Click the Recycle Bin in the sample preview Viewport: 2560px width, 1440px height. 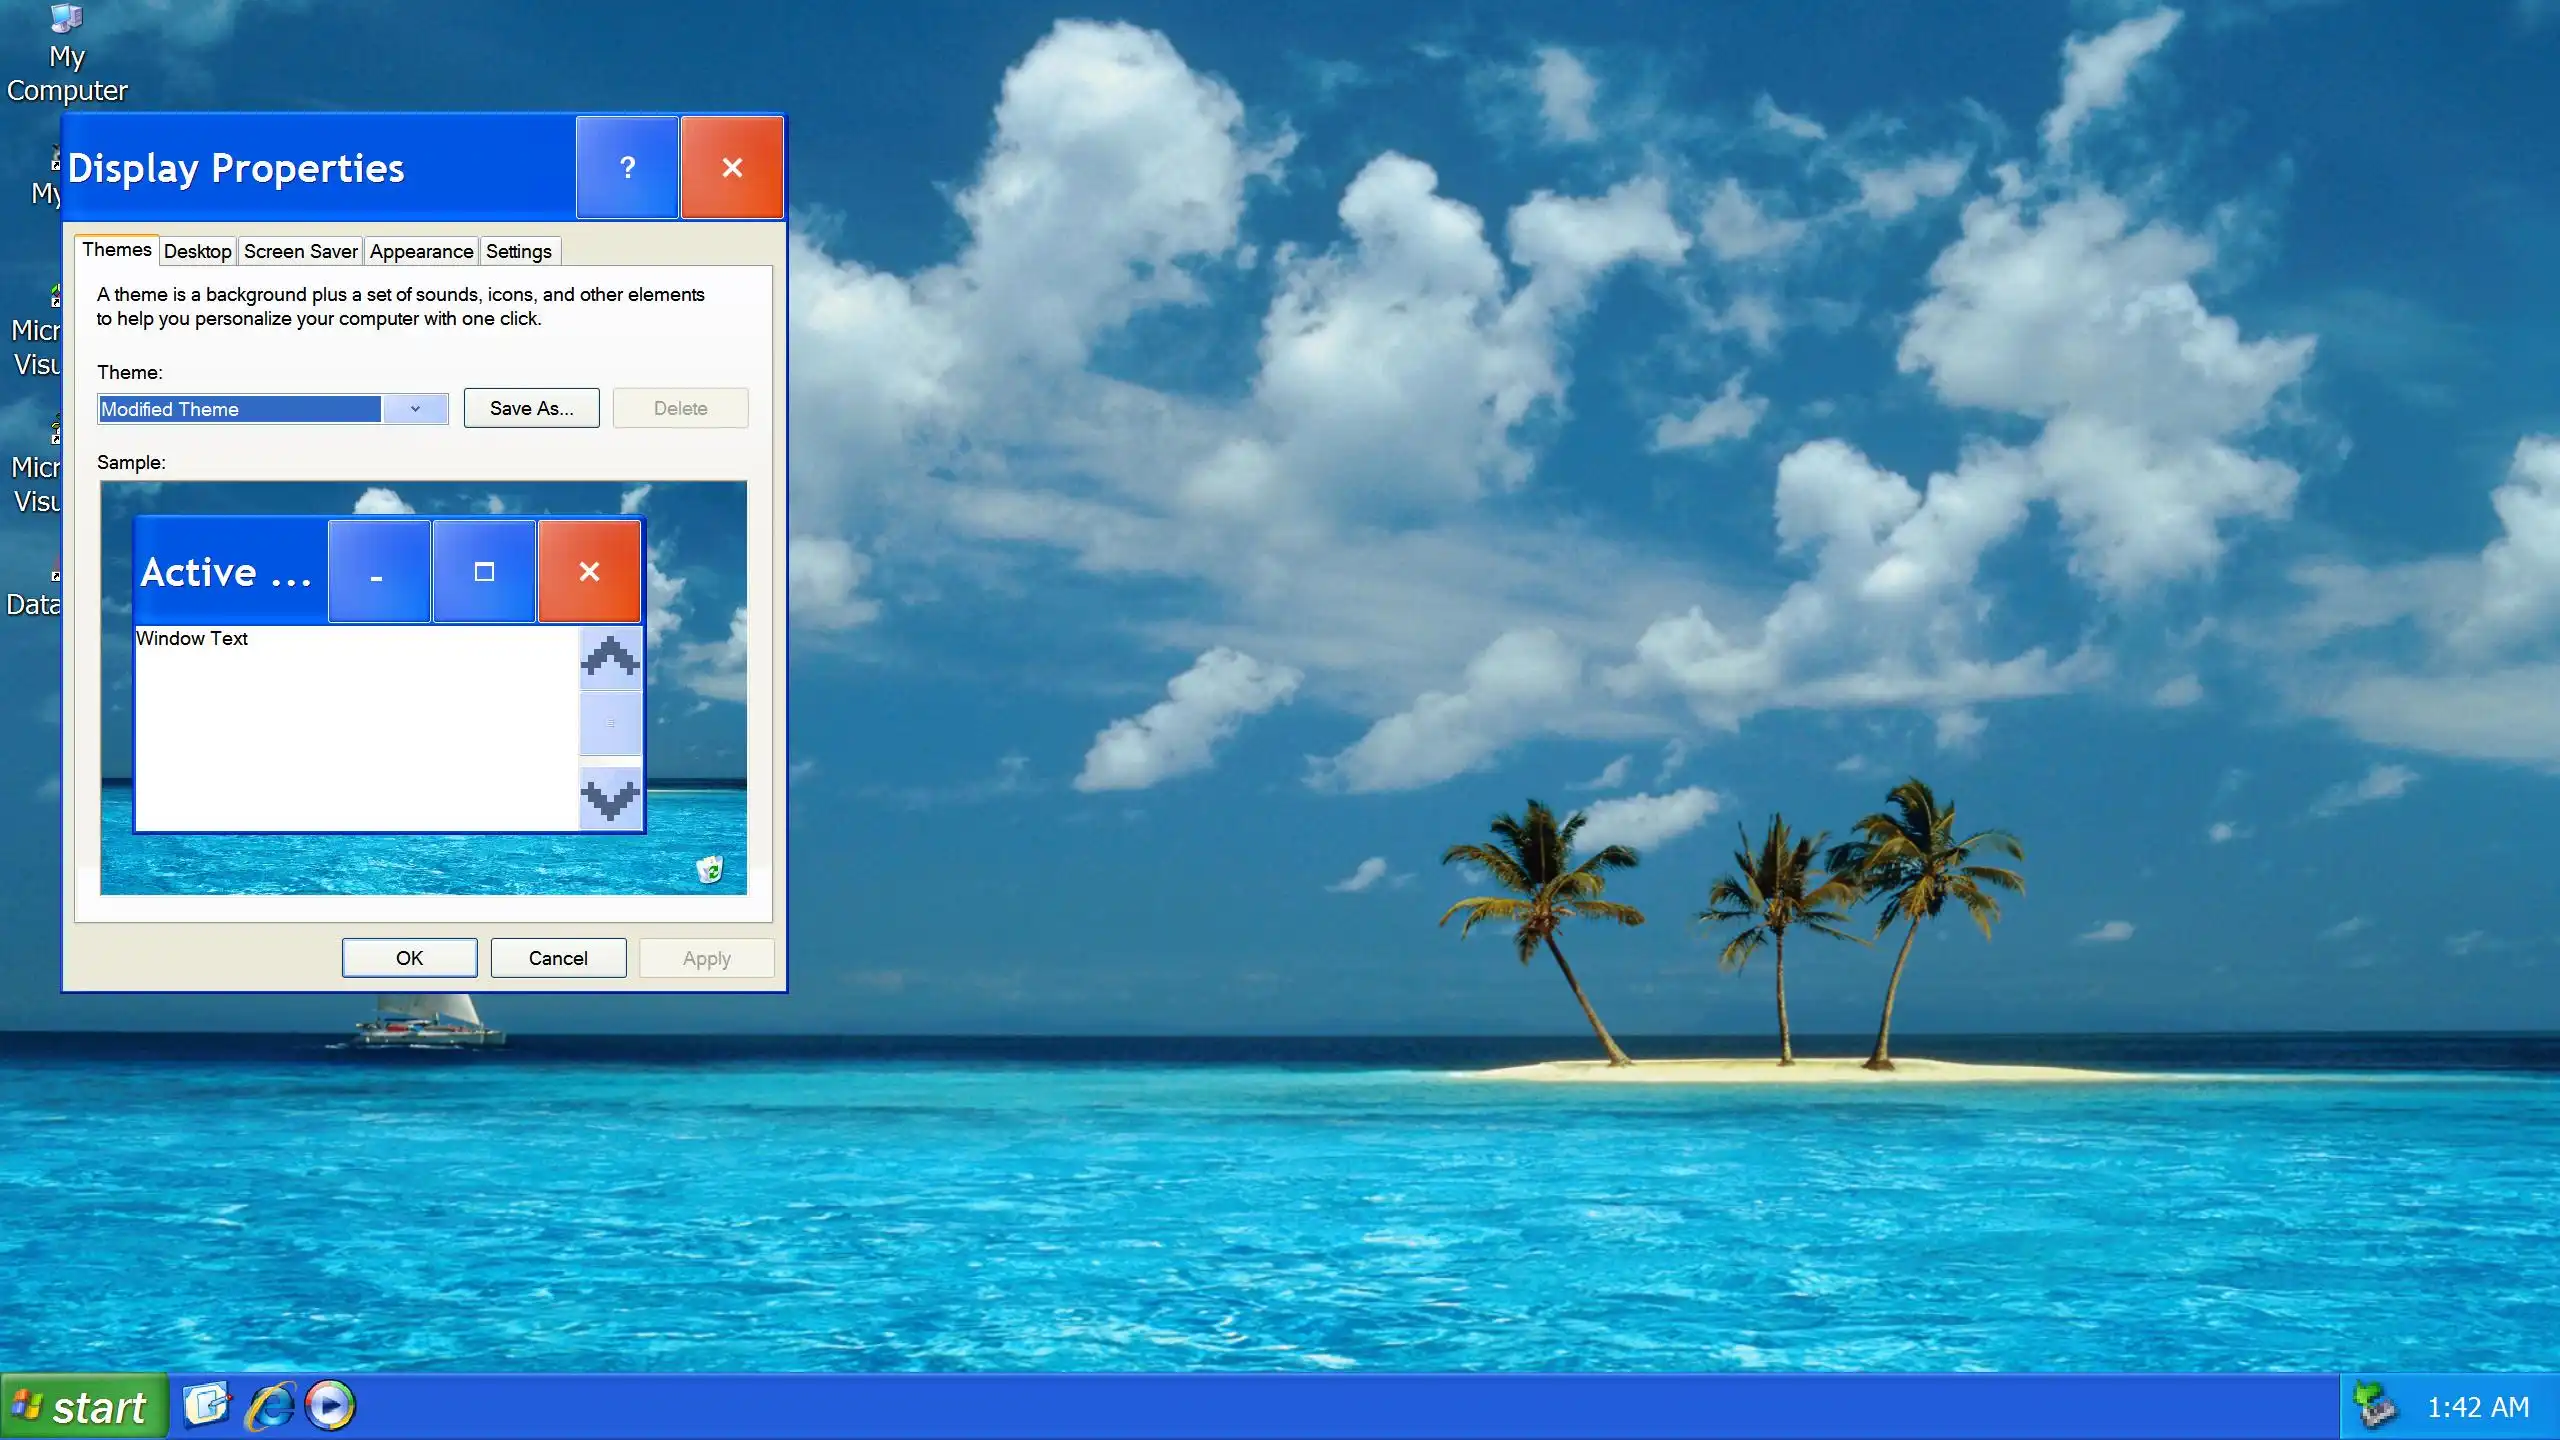click(x=709, y=869)
